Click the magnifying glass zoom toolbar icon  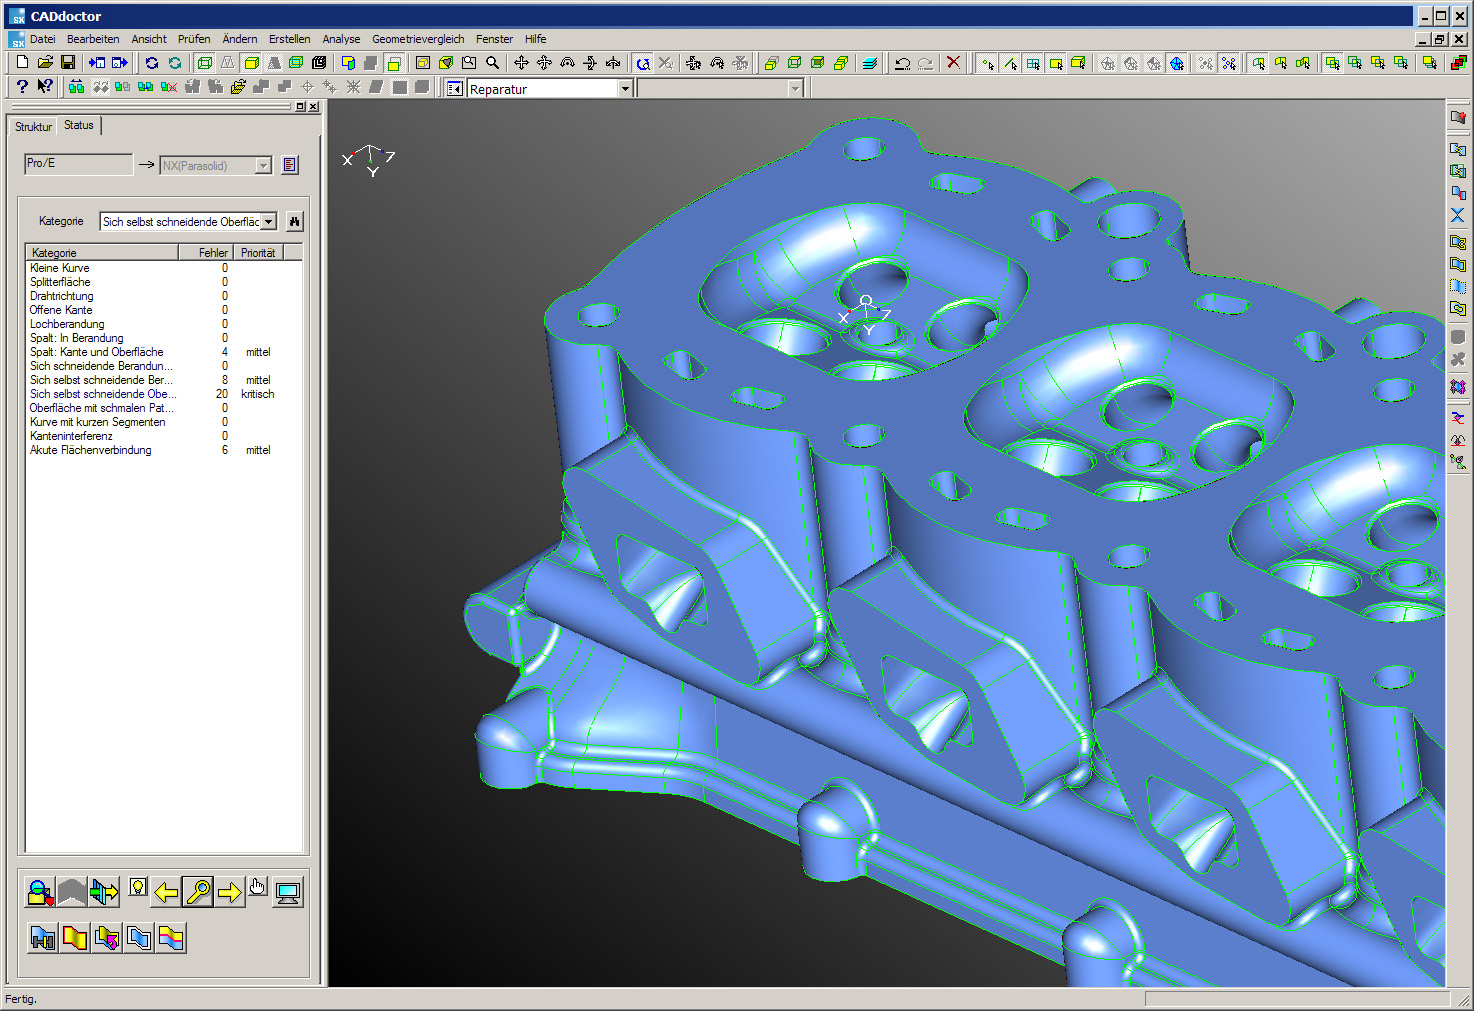coord(492,63)
